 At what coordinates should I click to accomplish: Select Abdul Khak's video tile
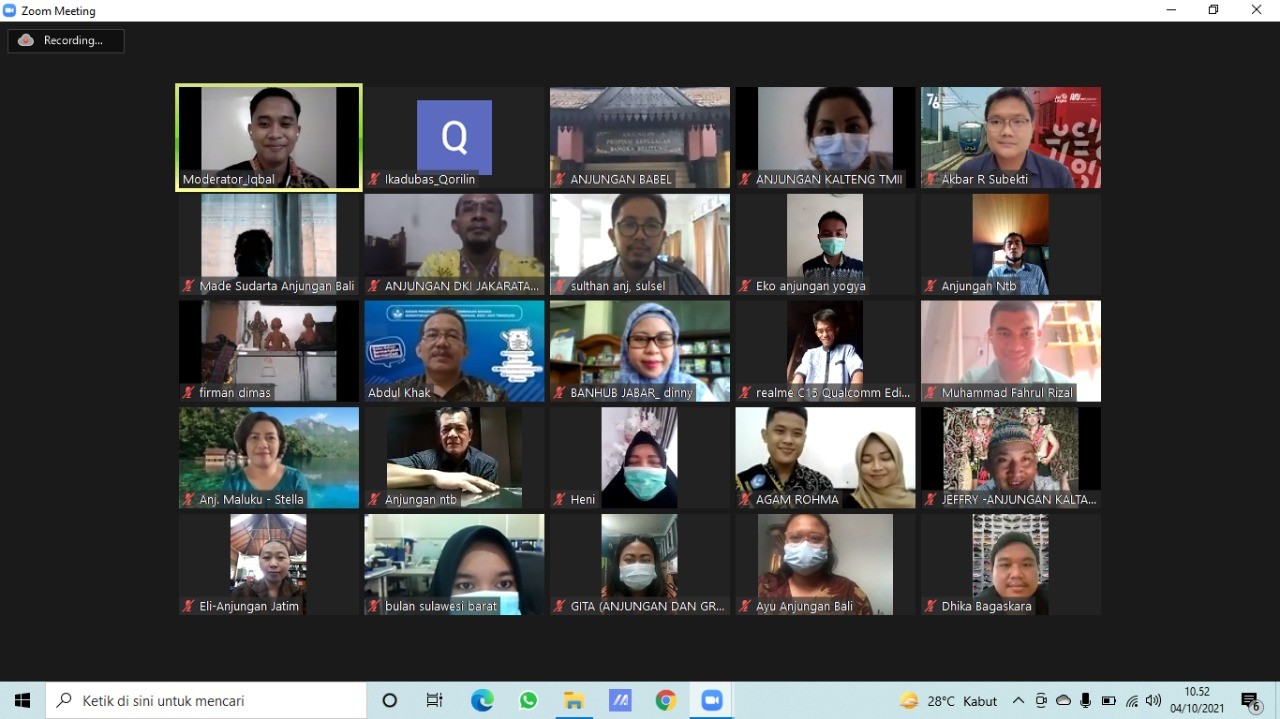point(454,350)
